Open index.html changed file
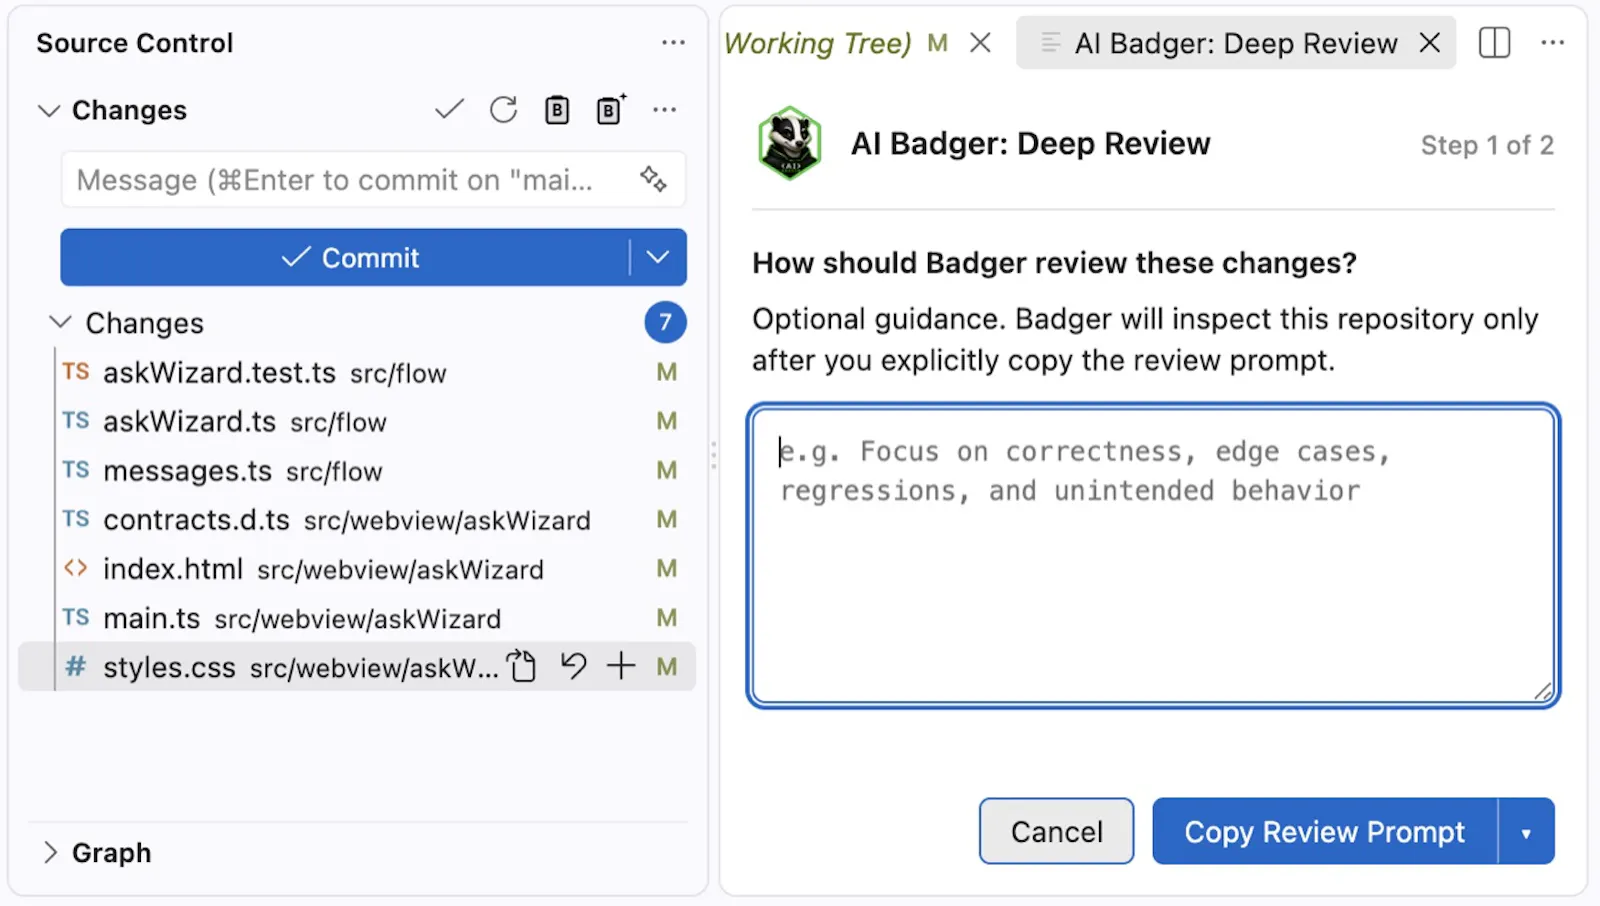Viewport: 1600px width, 906px height. click(x=357, y=568)
